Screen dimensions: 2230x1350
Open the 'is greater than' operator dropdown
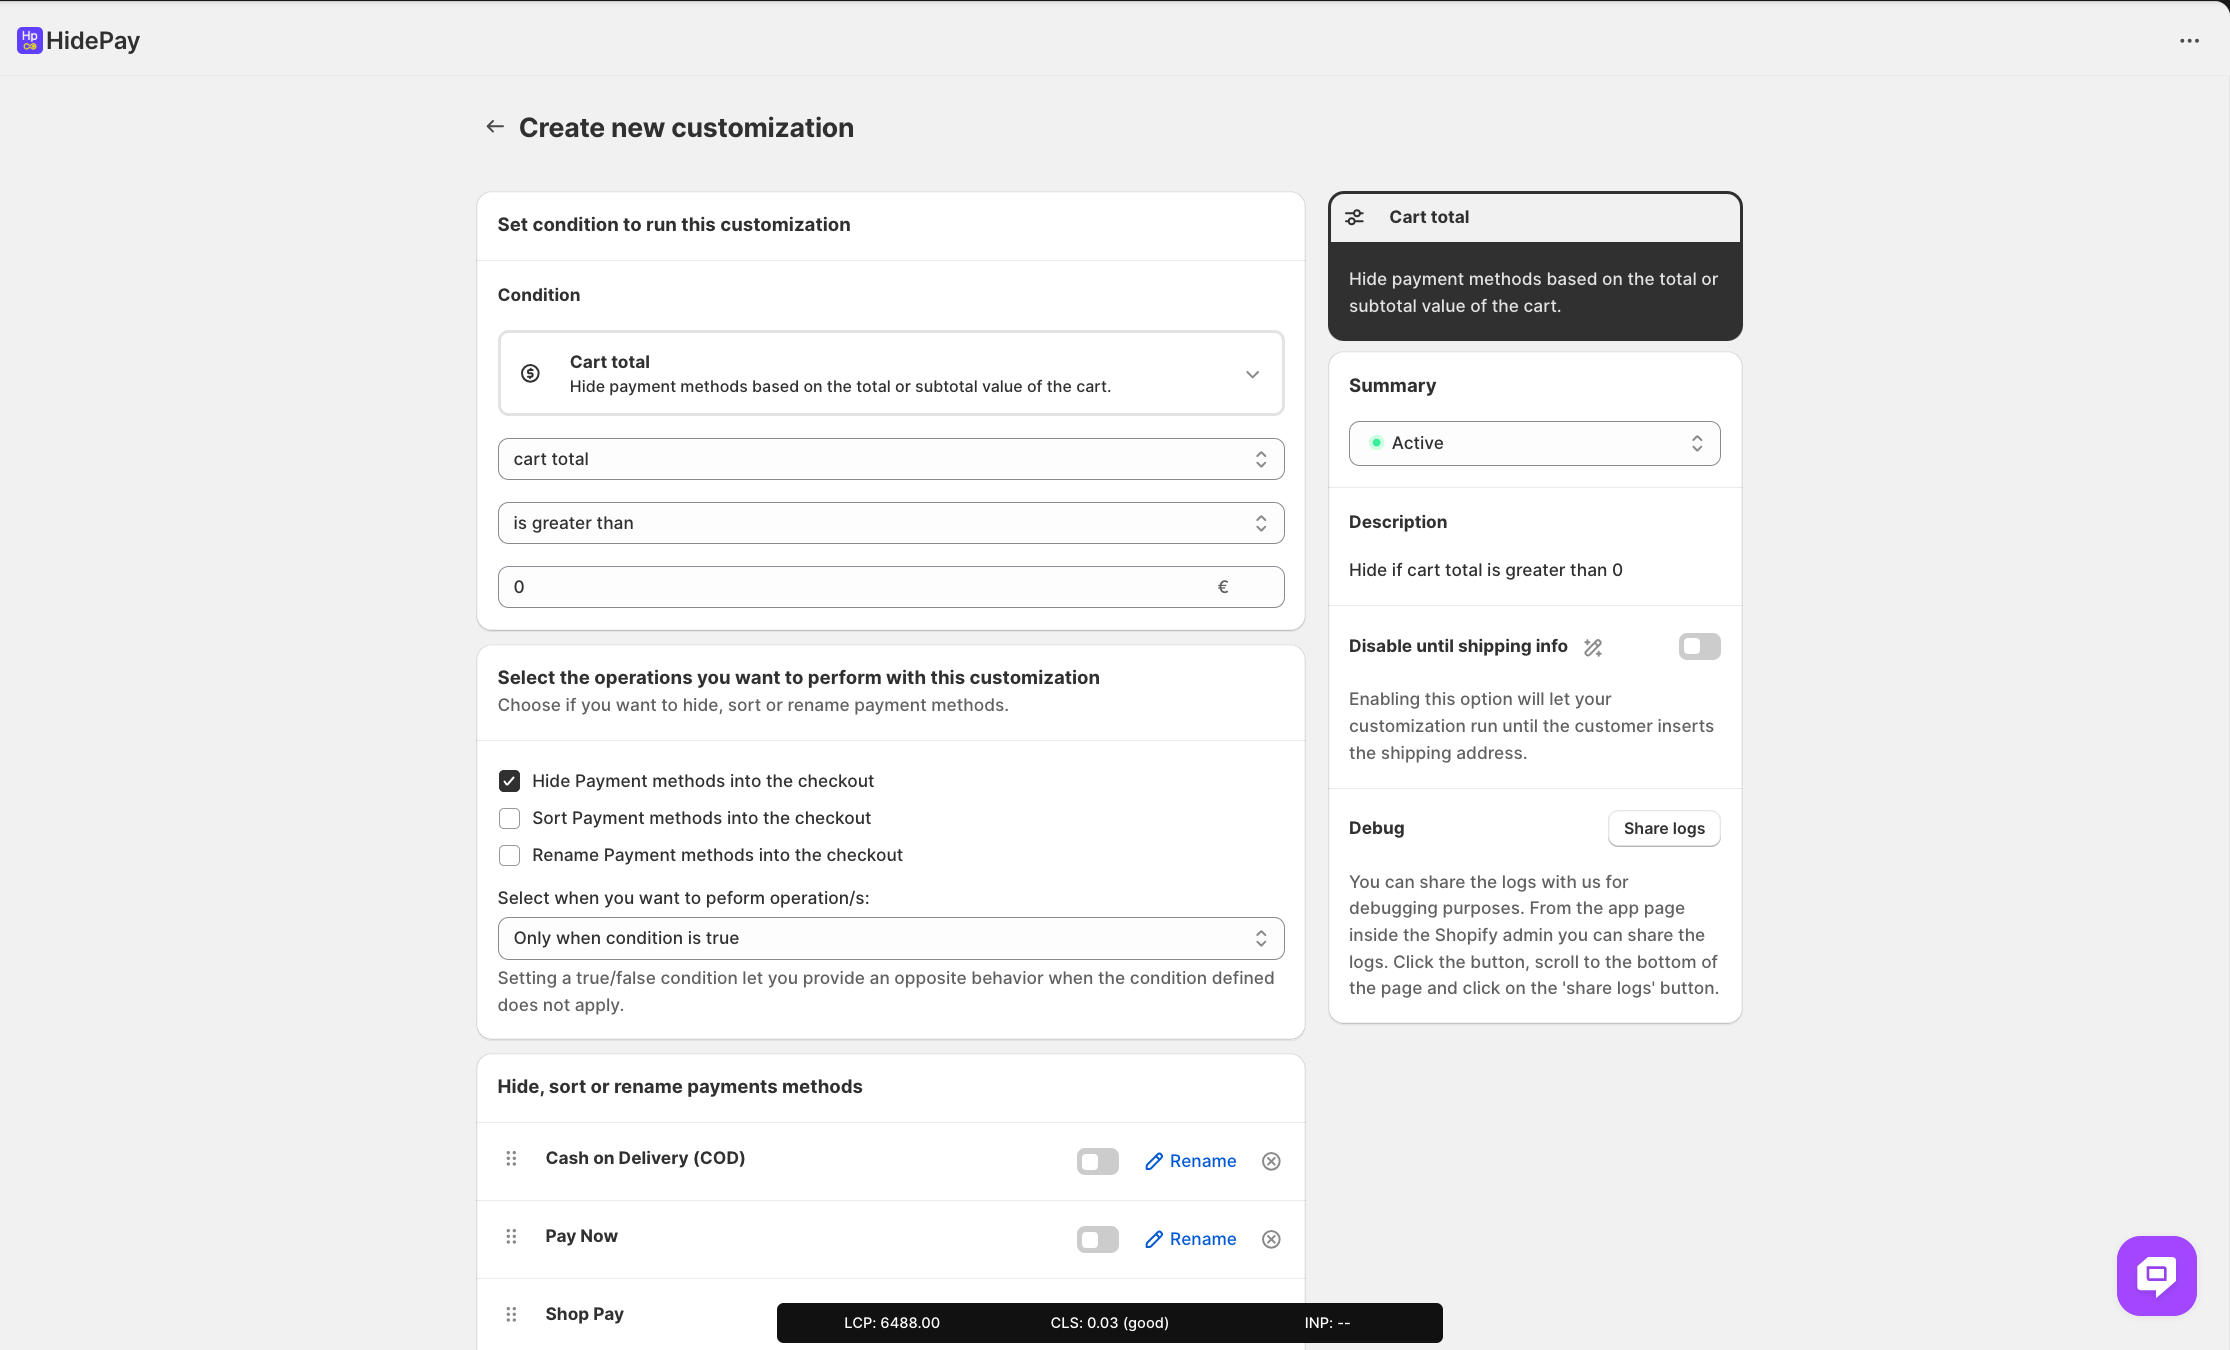pyautogui.click(x=890, y=523)
